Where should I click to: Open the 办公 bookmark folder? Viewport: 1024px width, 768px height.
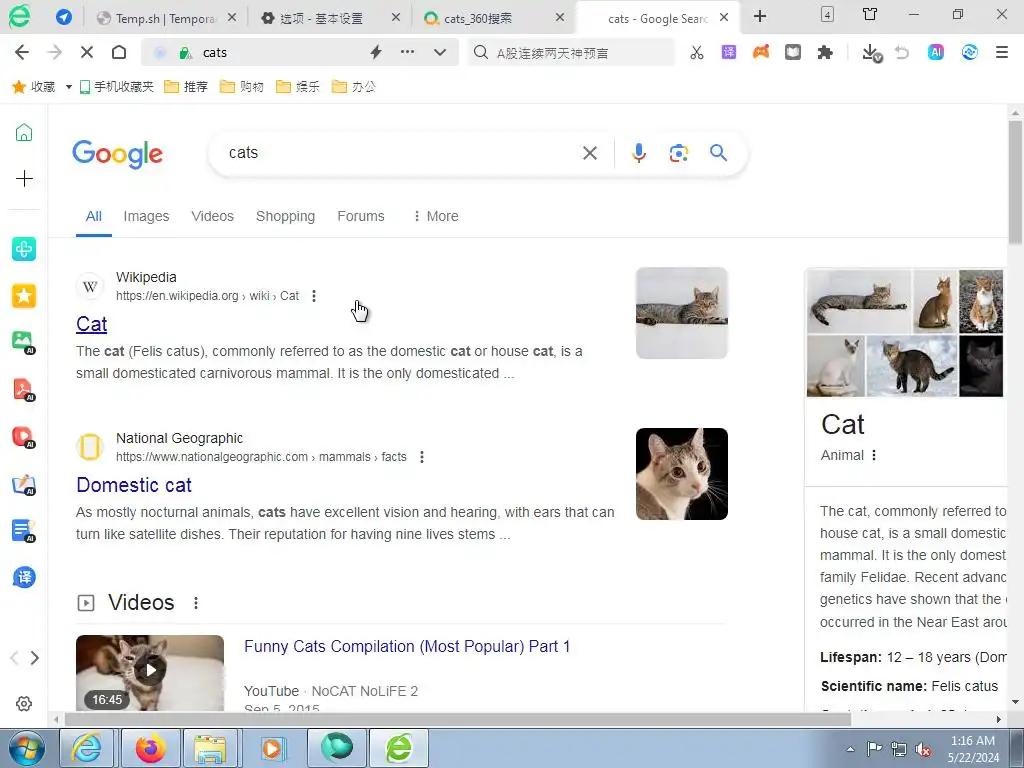coord(355,86)
